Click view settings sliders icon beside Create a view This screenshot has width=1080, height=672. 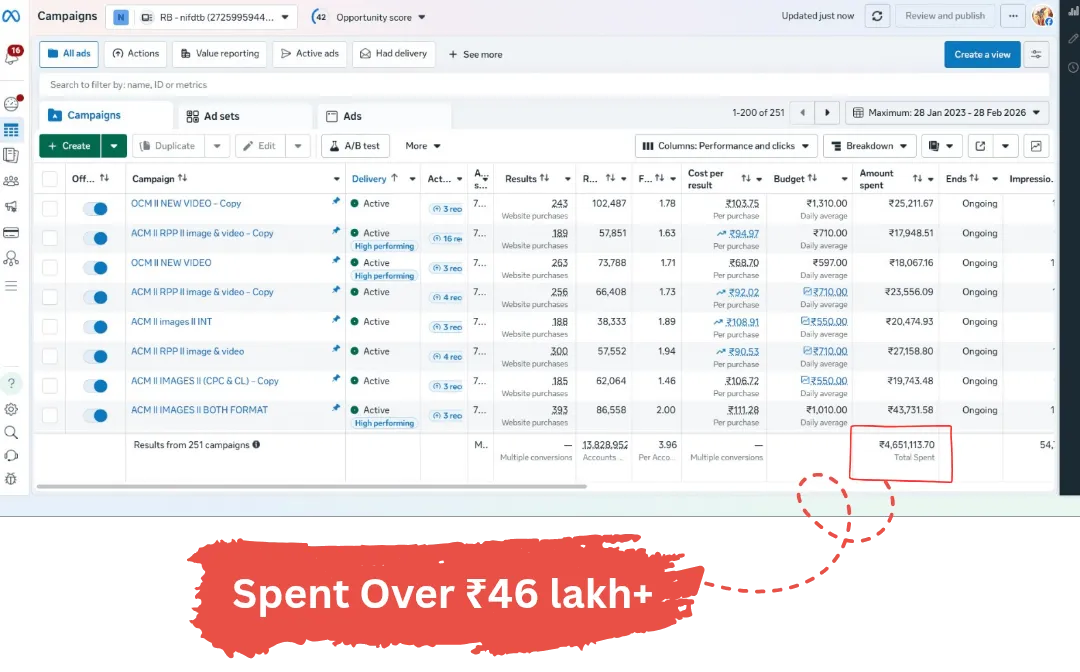click(x=1036, y=54)
